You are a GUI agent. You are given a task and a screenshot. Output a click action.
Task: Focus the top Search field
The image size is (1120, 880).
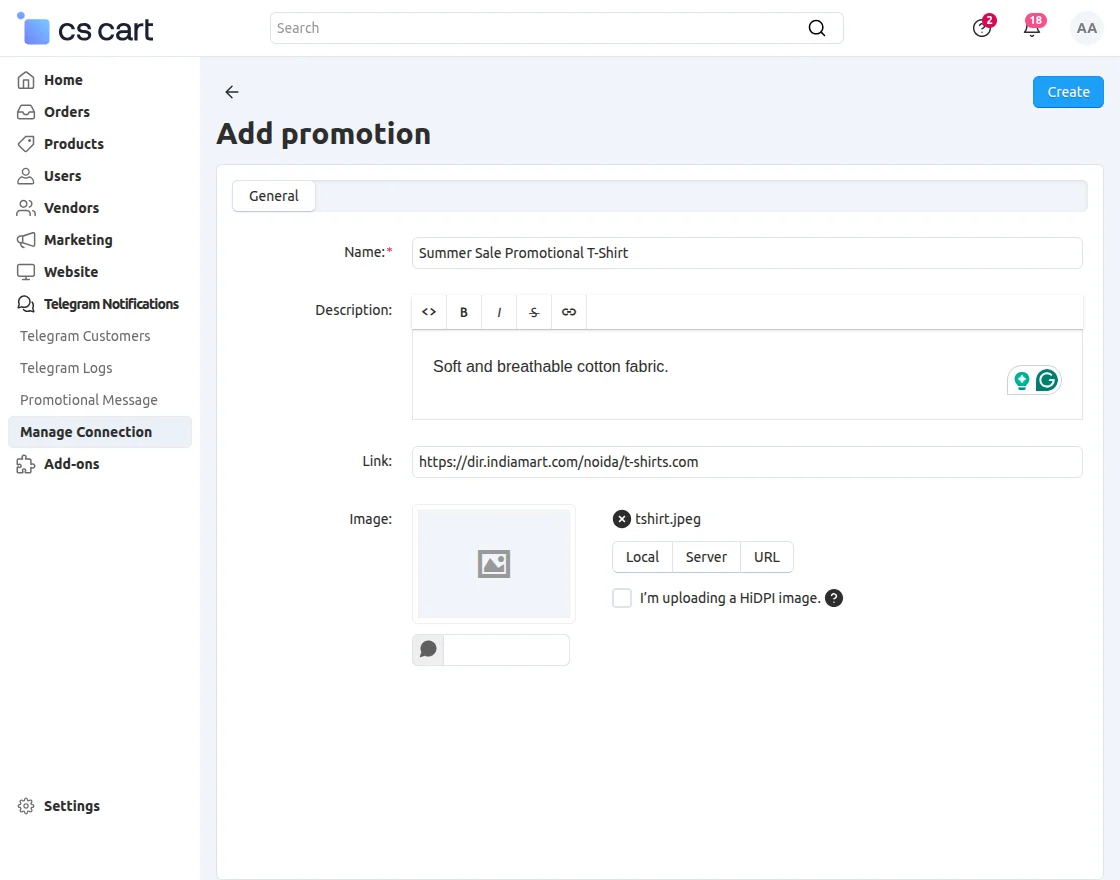tap(556, 28)
